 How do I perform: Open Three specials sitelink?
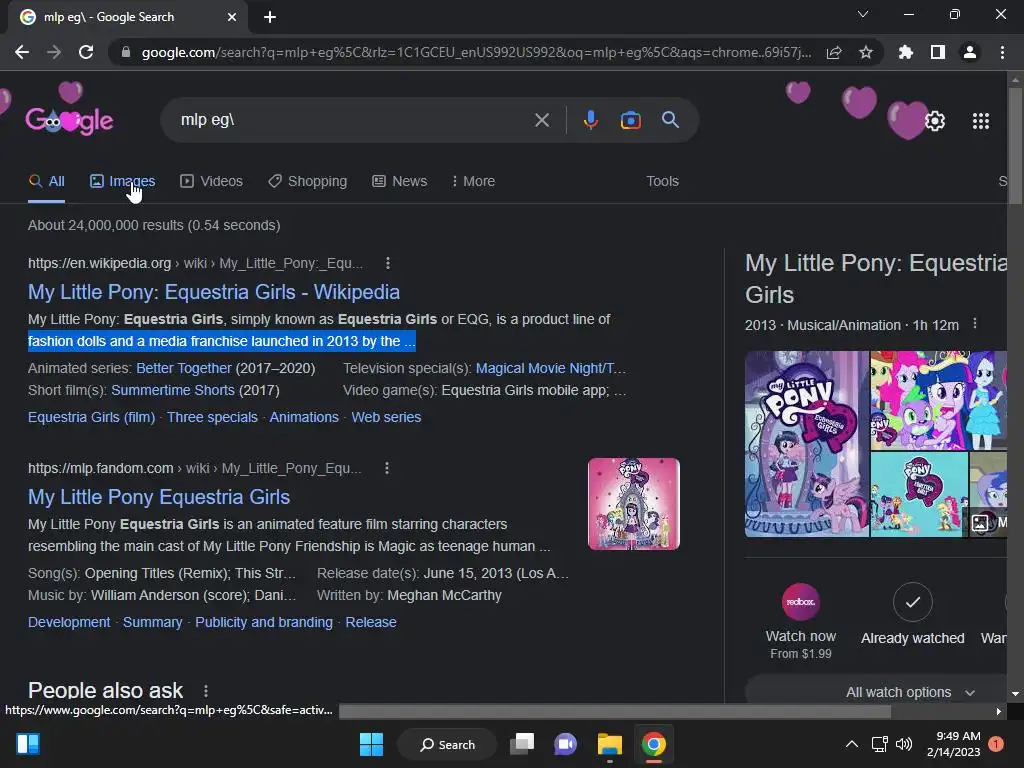click(x=212, y=417)
